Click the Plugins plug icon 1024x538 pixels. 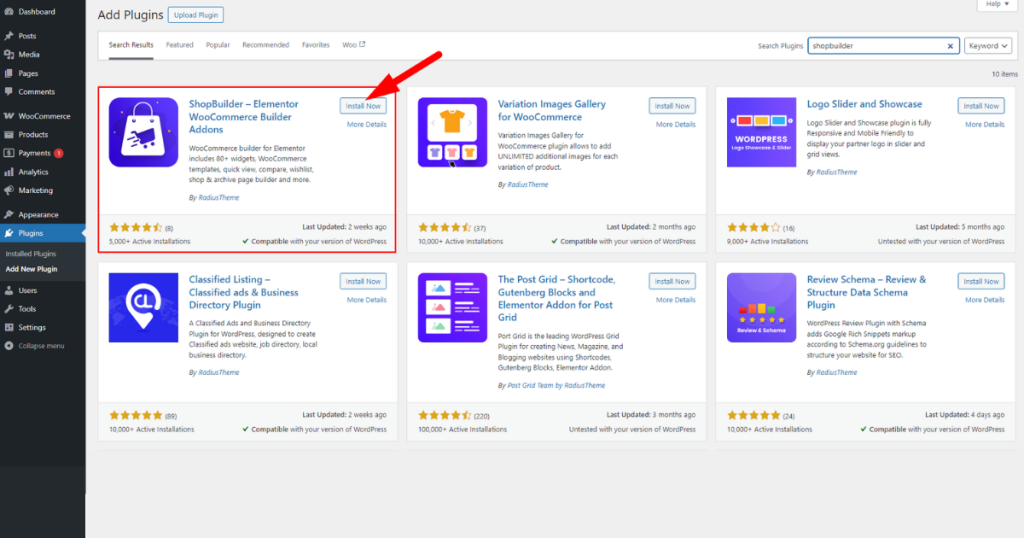pos(8,233)
